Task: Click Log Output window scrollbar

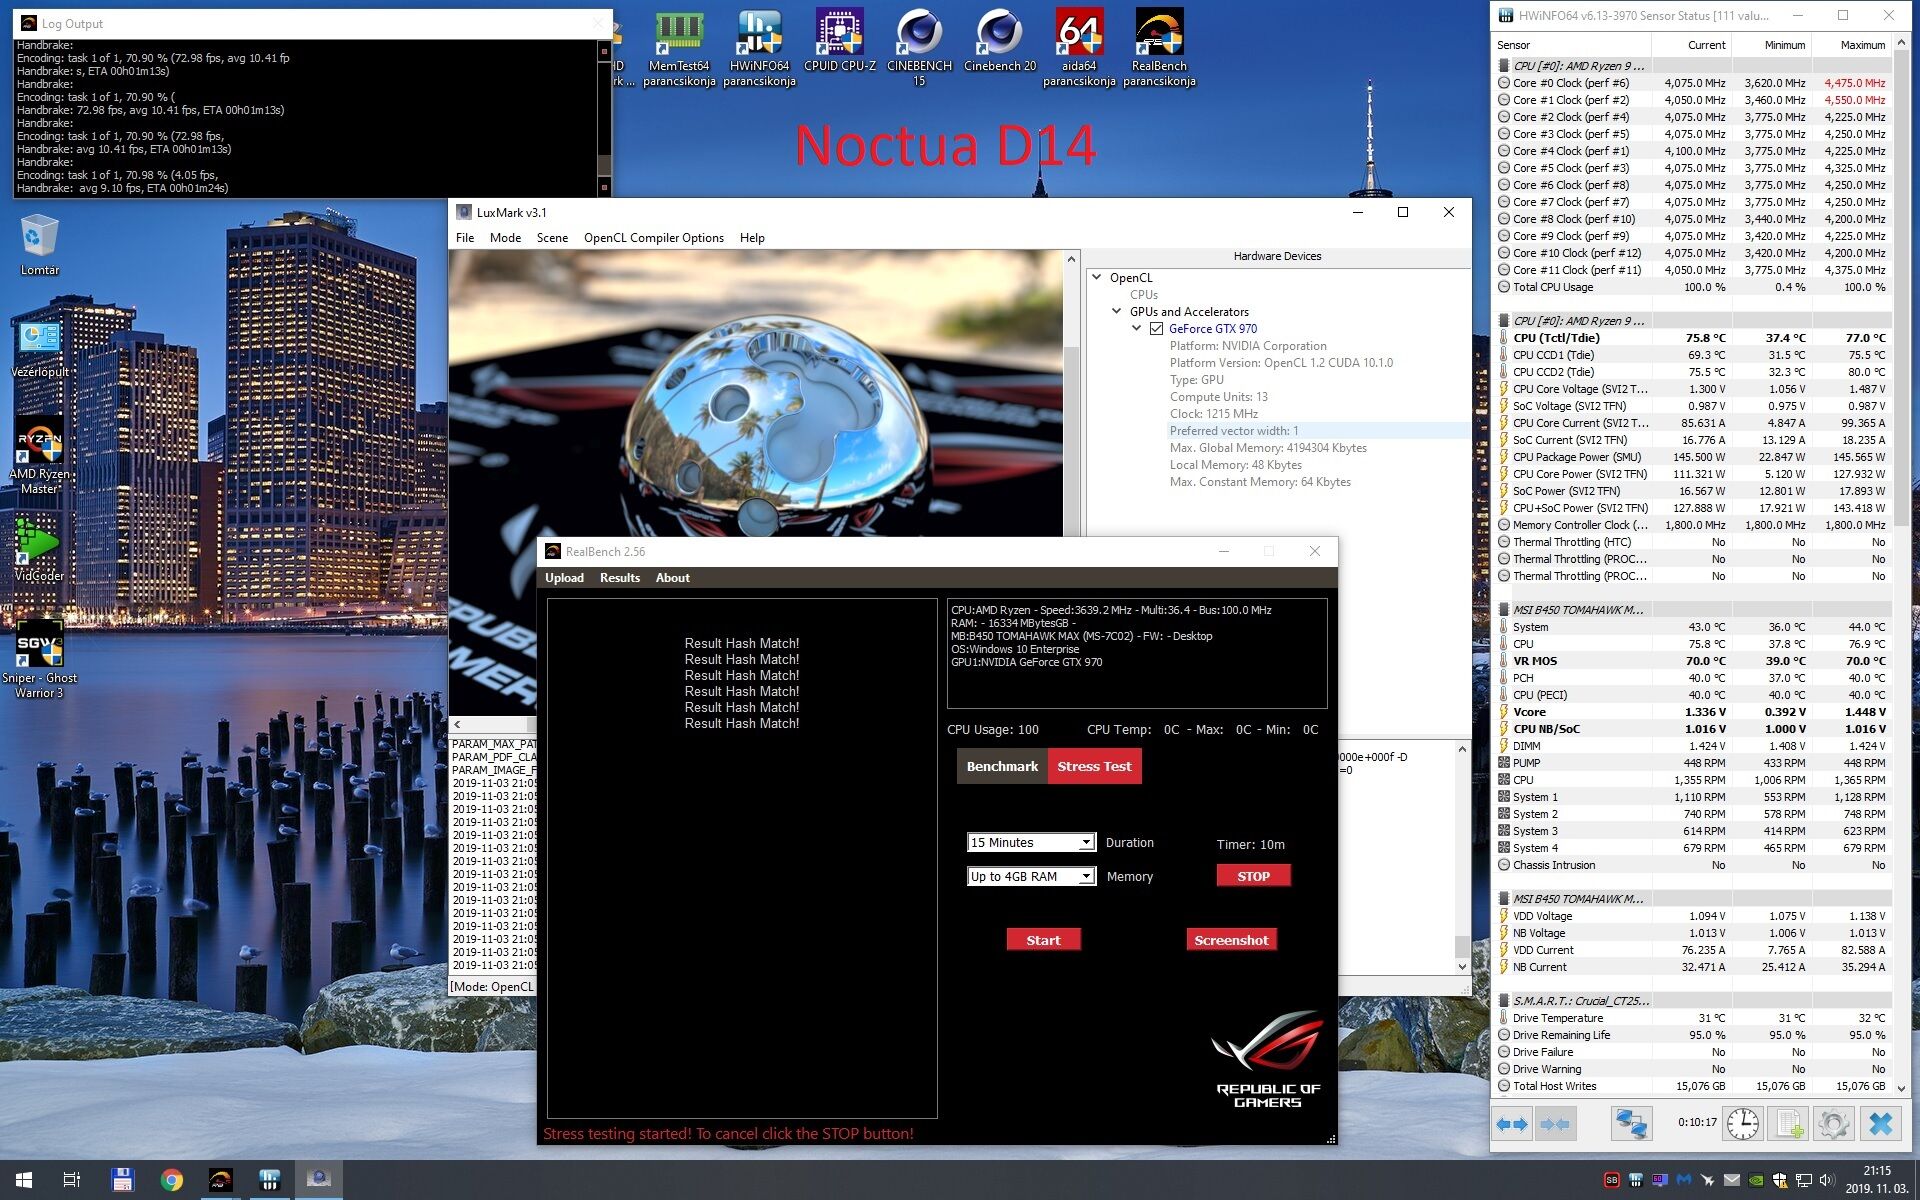Action: [x=603, y=118]
